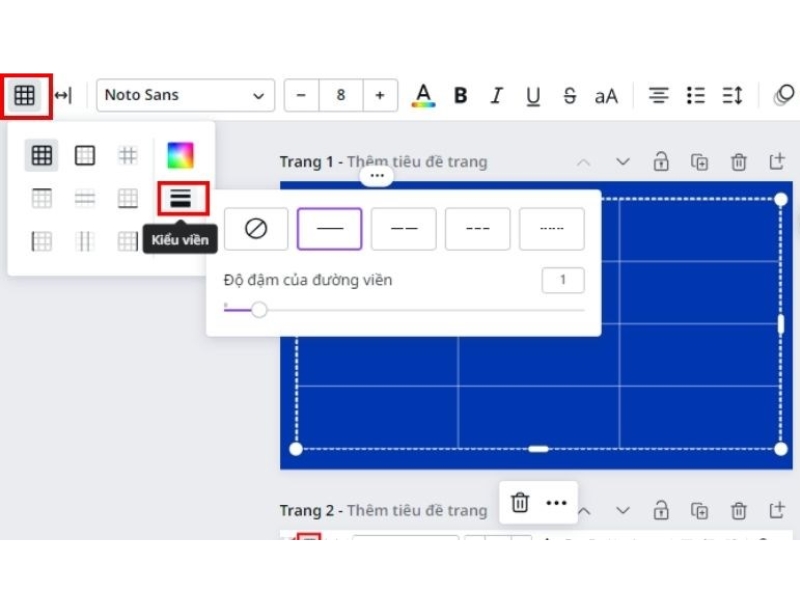The image size is (800, 600).
Task: Toggle italic formatting
Action: tap(496, 96)
